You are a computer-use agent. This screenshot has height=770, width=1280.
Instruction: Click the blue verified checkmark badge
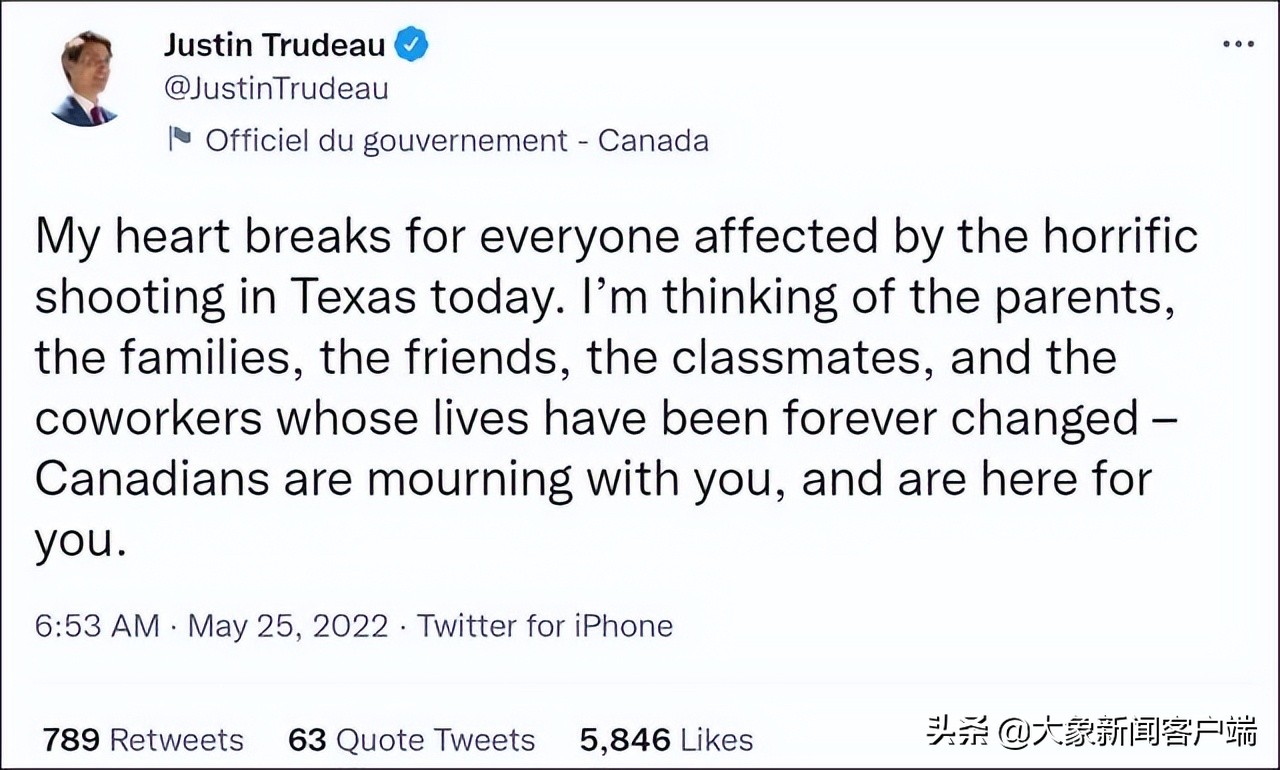coord(413,44)
